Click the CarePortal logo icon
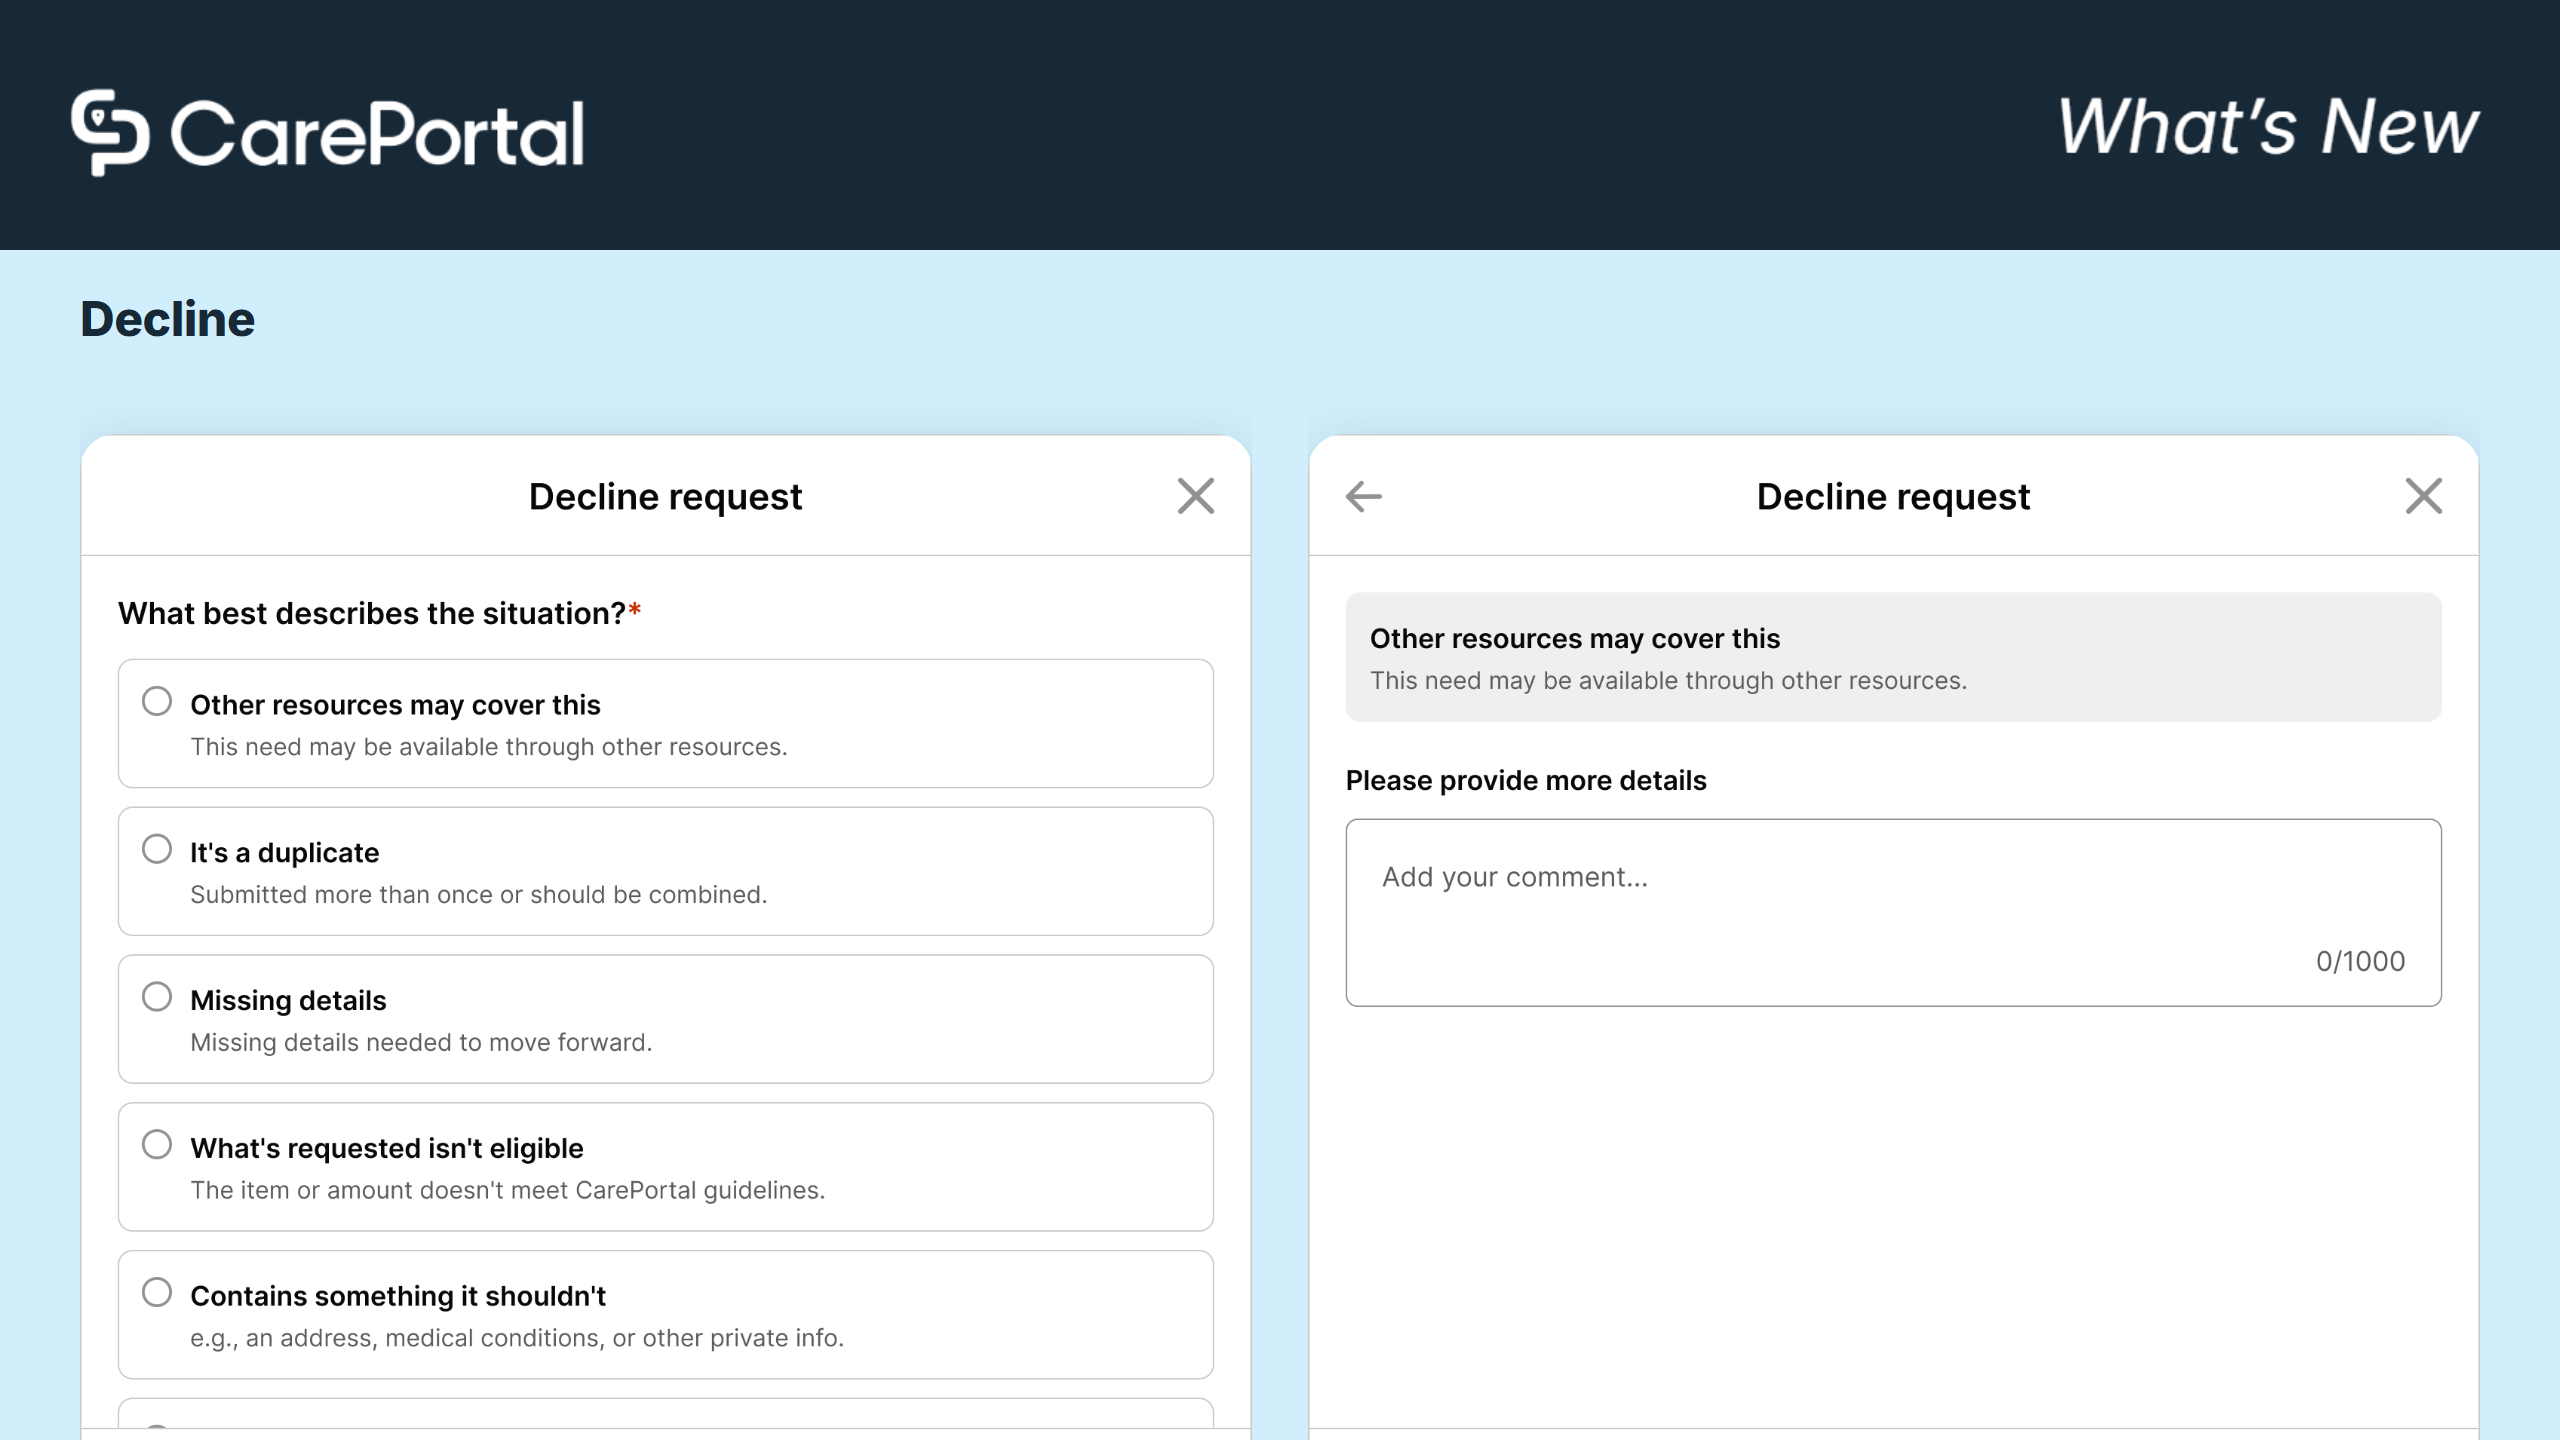Image resolution: width=2560 pixels, height=1440 pixels. coord(110,132)
